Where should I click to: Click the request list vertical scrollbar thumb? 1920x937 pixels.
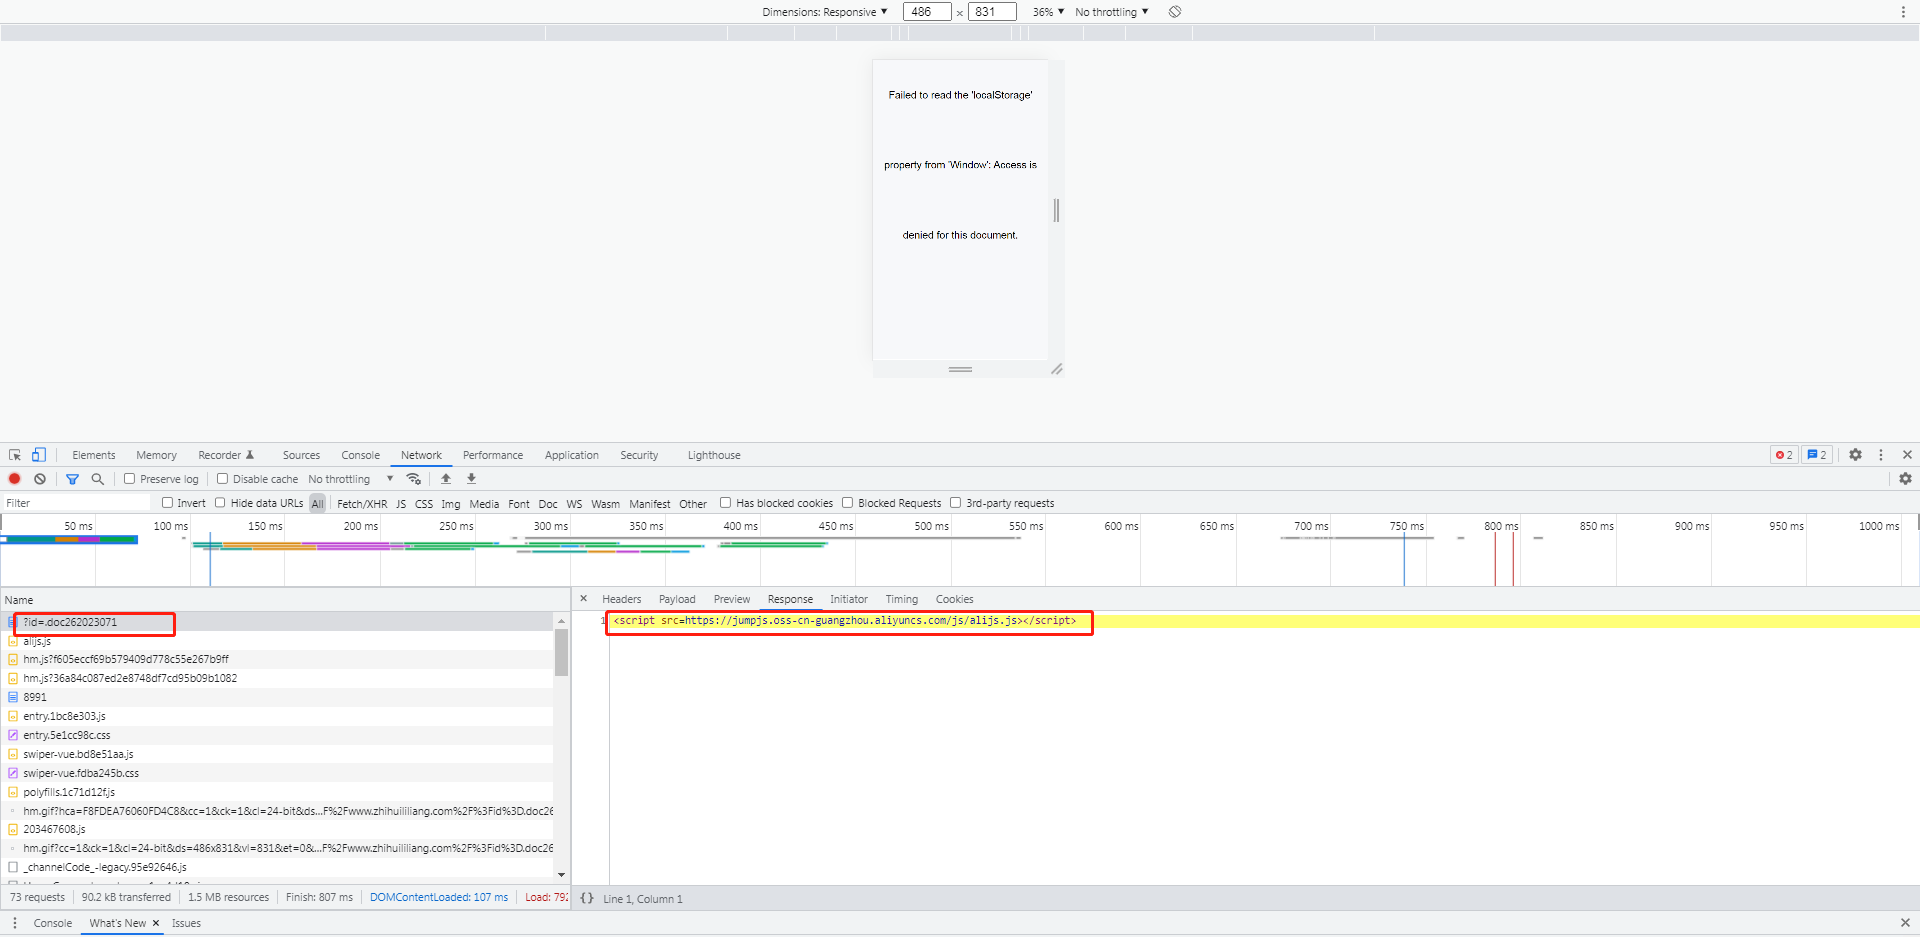point(561,652)
